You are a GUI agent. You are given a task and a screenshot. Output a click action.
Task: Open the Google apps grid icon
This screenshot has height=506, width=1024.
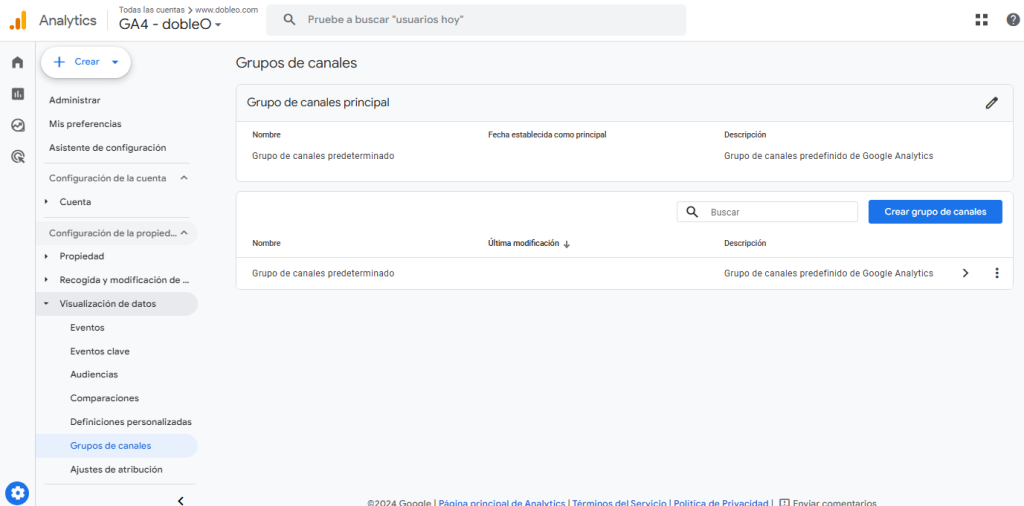click(x=981, y=20)
